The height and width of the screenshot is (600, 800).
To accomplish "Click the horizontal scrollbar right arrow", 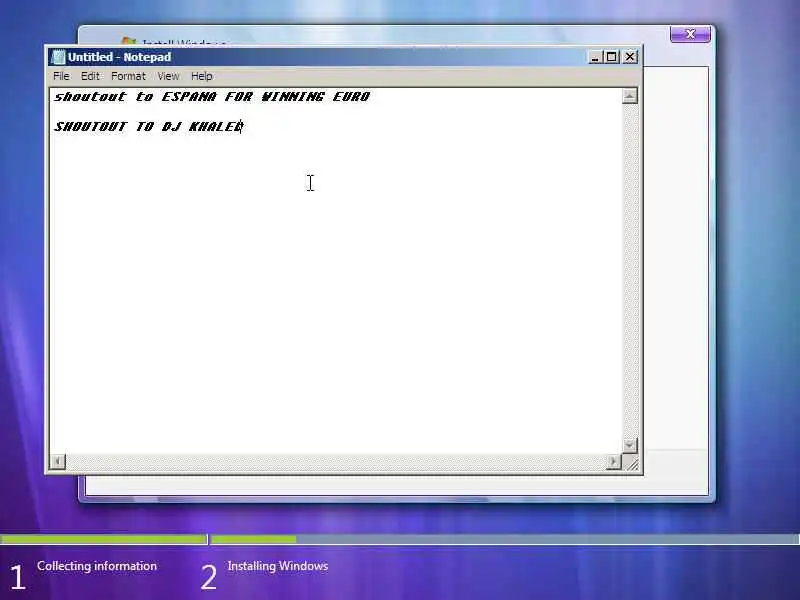I will pyautogui.click(x=613, y=462).
